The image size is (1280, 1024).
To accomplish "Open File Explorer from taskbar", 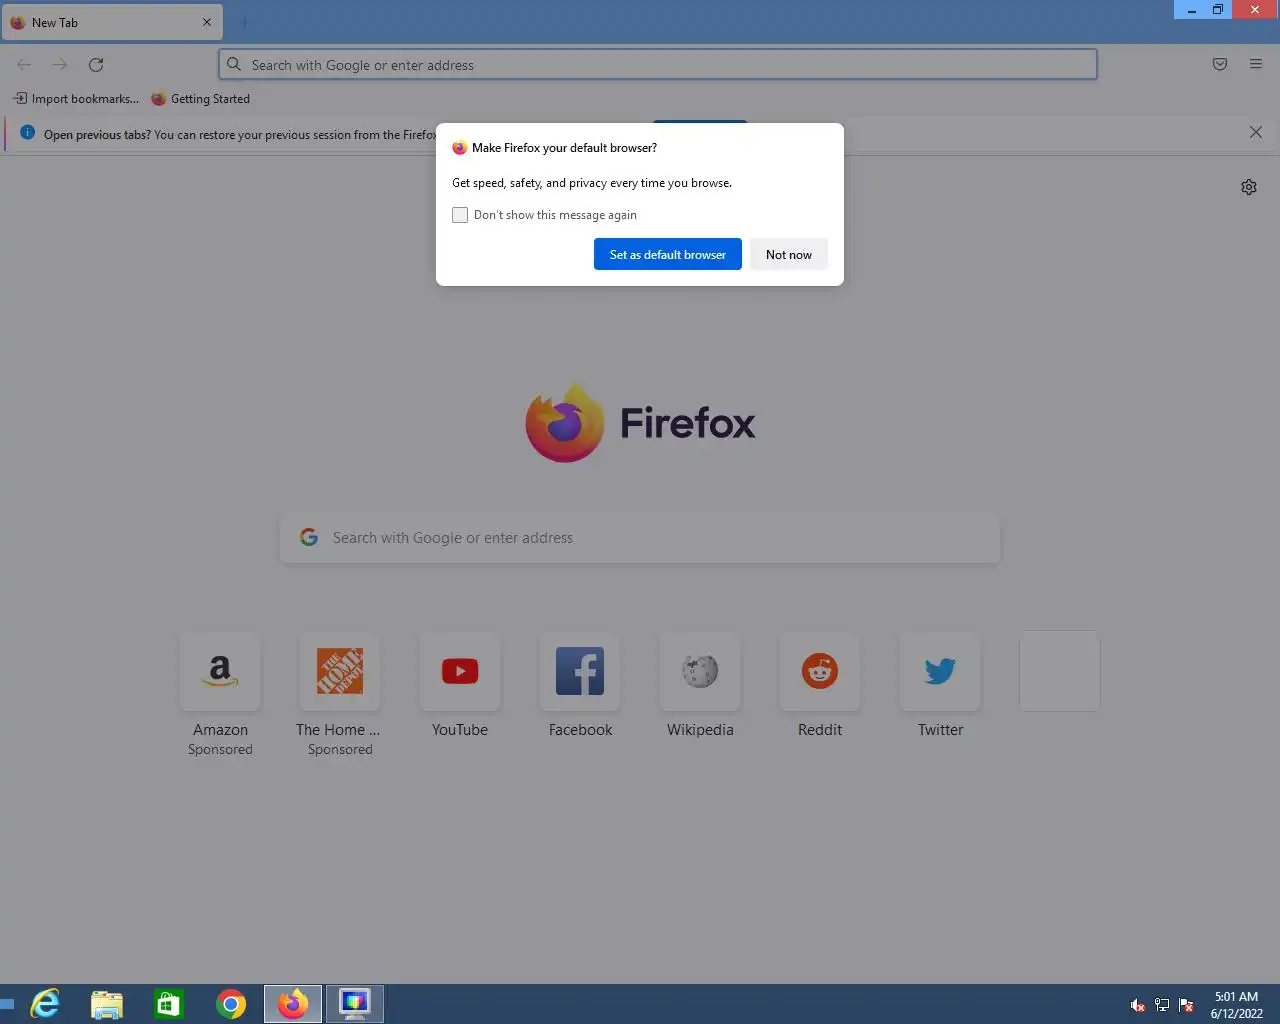I will tap(107, 1003).
